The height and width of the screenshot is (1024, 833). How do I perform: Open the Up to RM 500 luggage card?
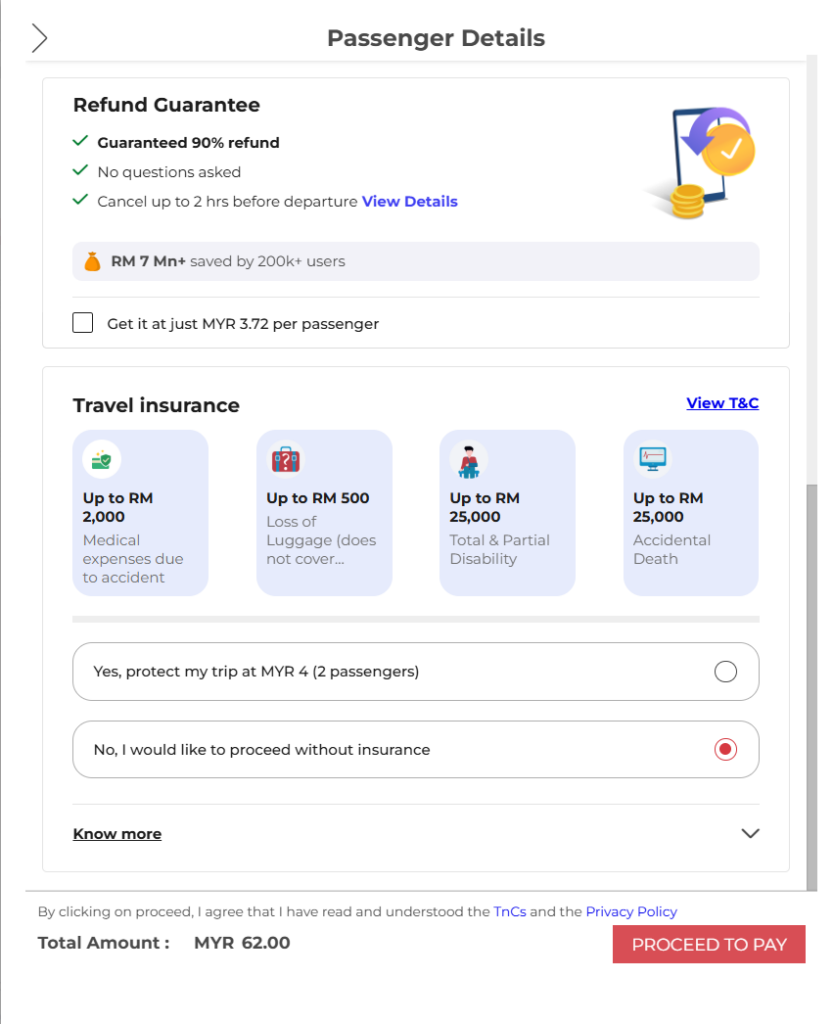(x=324, y=513)
